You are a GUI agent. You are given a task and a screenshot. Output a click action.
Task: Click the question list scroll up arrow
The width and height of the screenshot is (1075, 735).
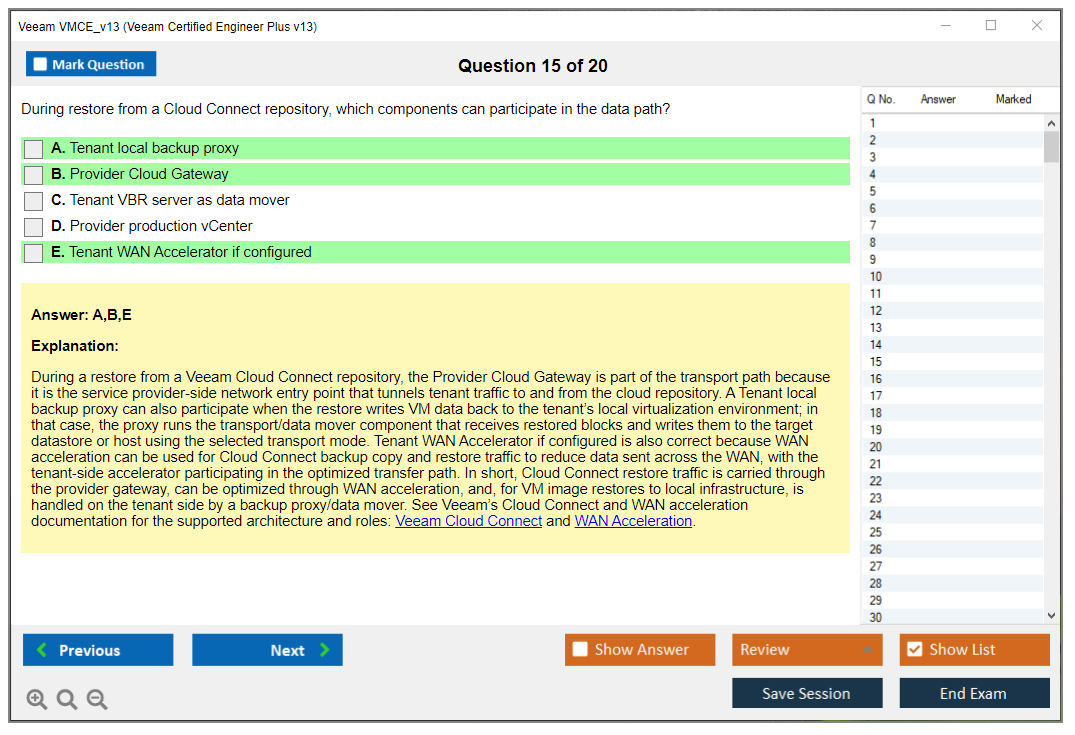tap(1051, 123)
